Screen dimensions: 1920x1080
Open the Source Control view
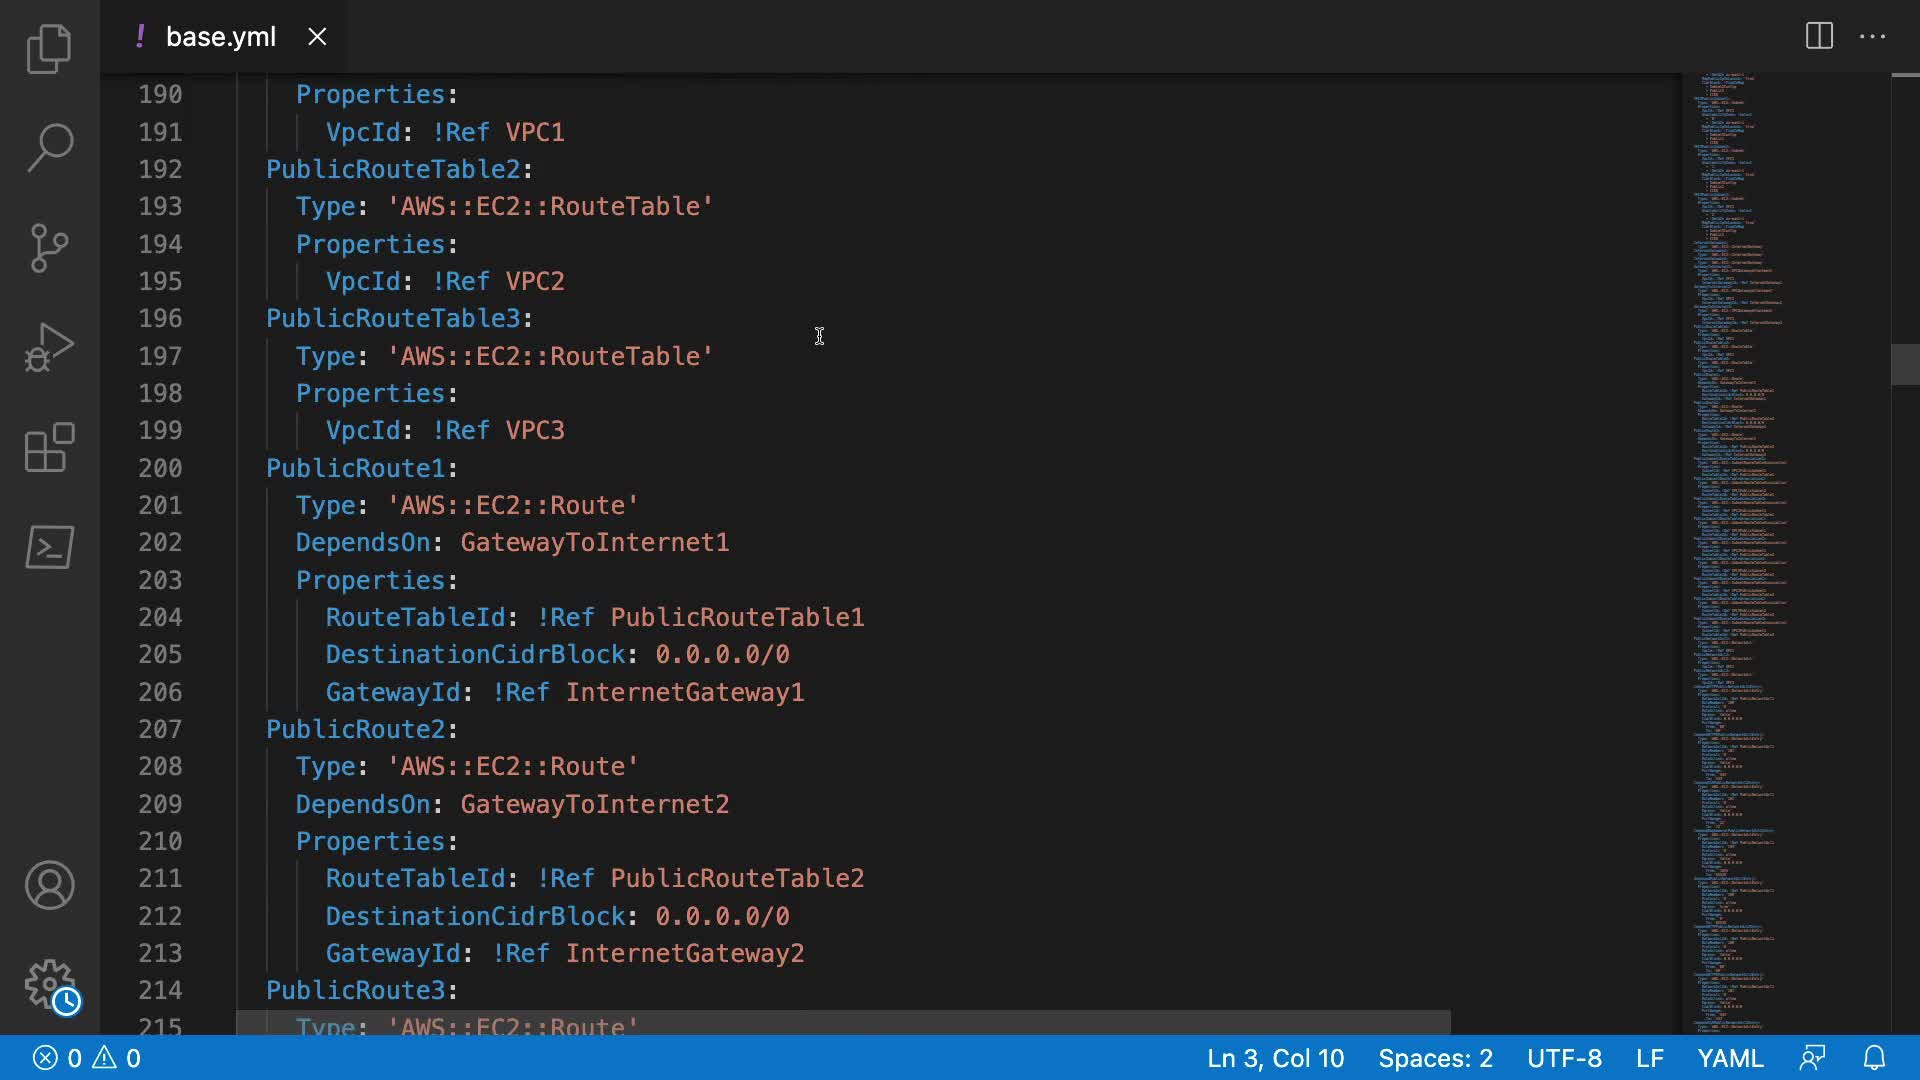tap(49, 247)
